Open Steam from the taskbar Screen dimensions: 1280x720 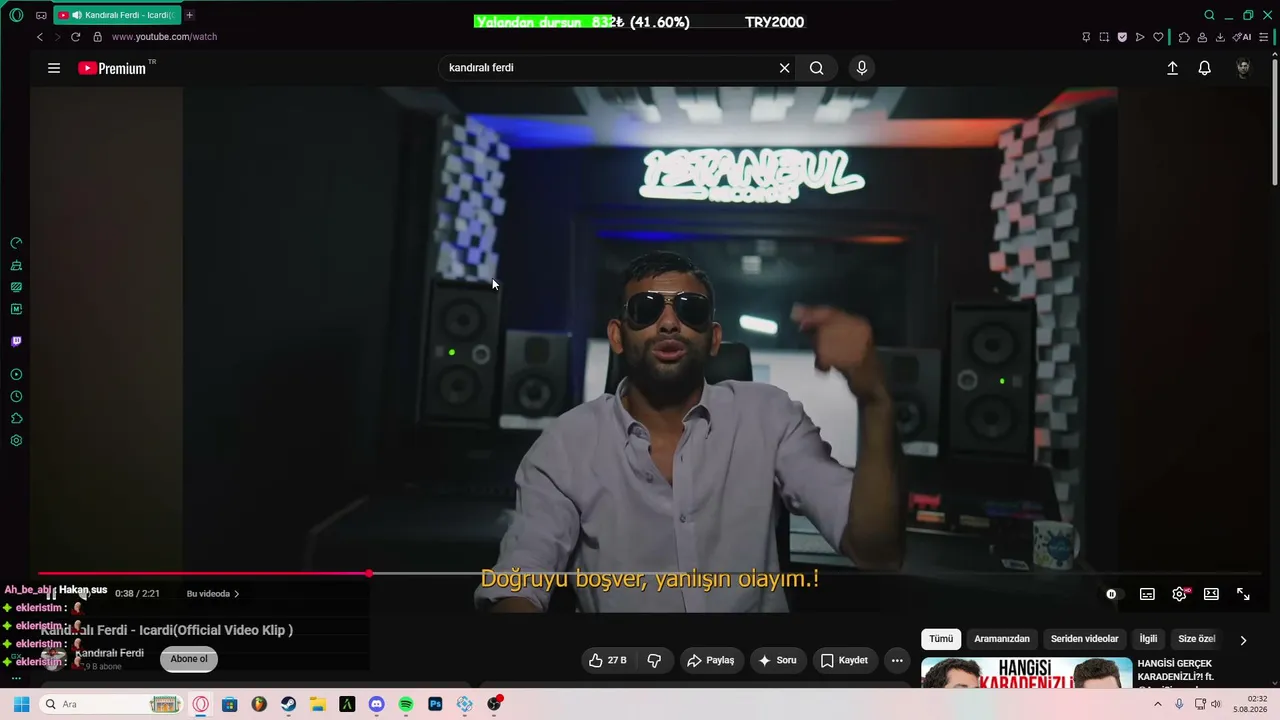[x=288, y=704]
